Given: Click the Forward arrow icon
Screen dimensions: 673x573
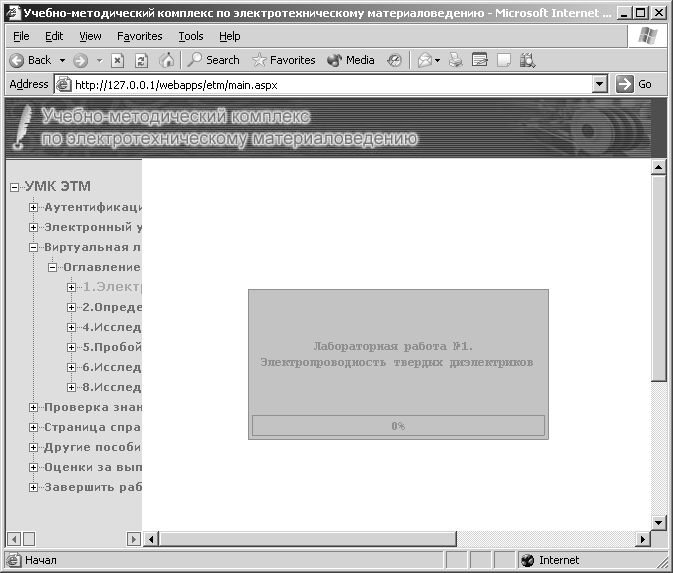Looking at the screenshot, I should [x=80, y=61].
